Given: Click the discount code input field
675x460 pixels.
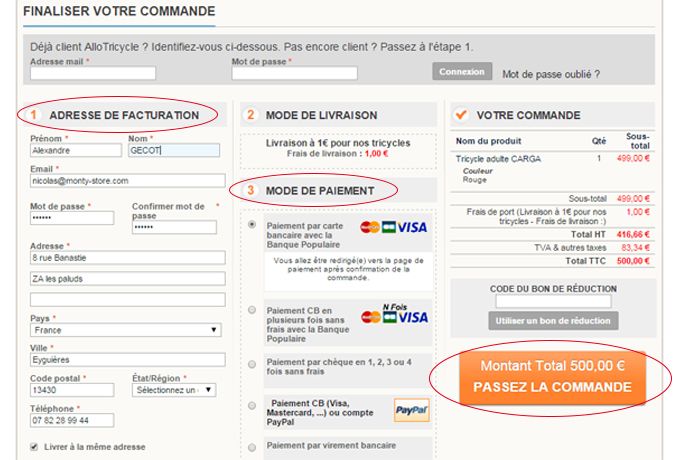Looking at the screenshot, I should [553, 301].
